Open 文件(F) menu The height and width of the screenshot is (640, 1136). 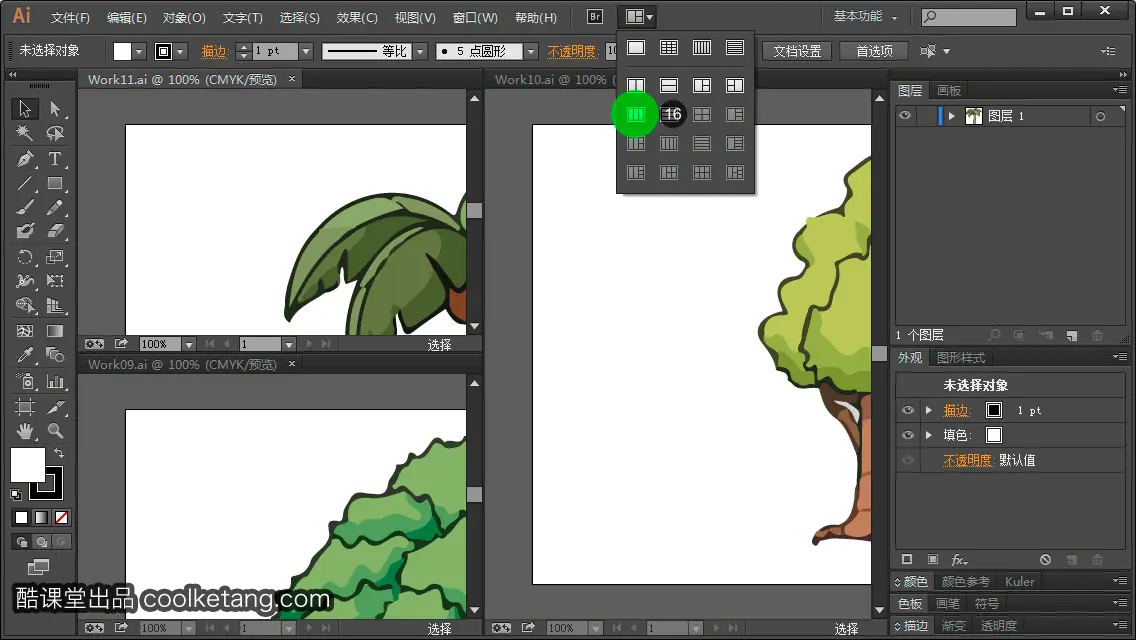tap(70, 17)
